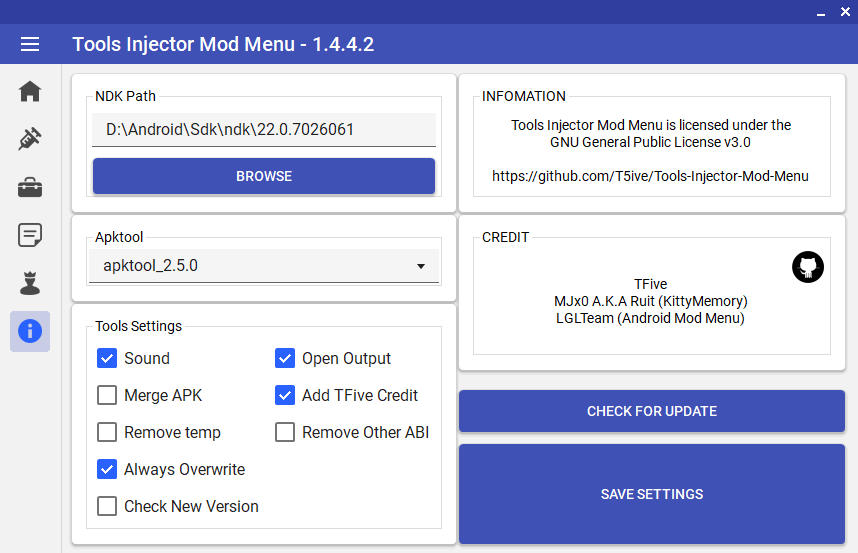Click the 'TFive' credit text
Viewport: 858px width, 553px height.
click(651, 284)
